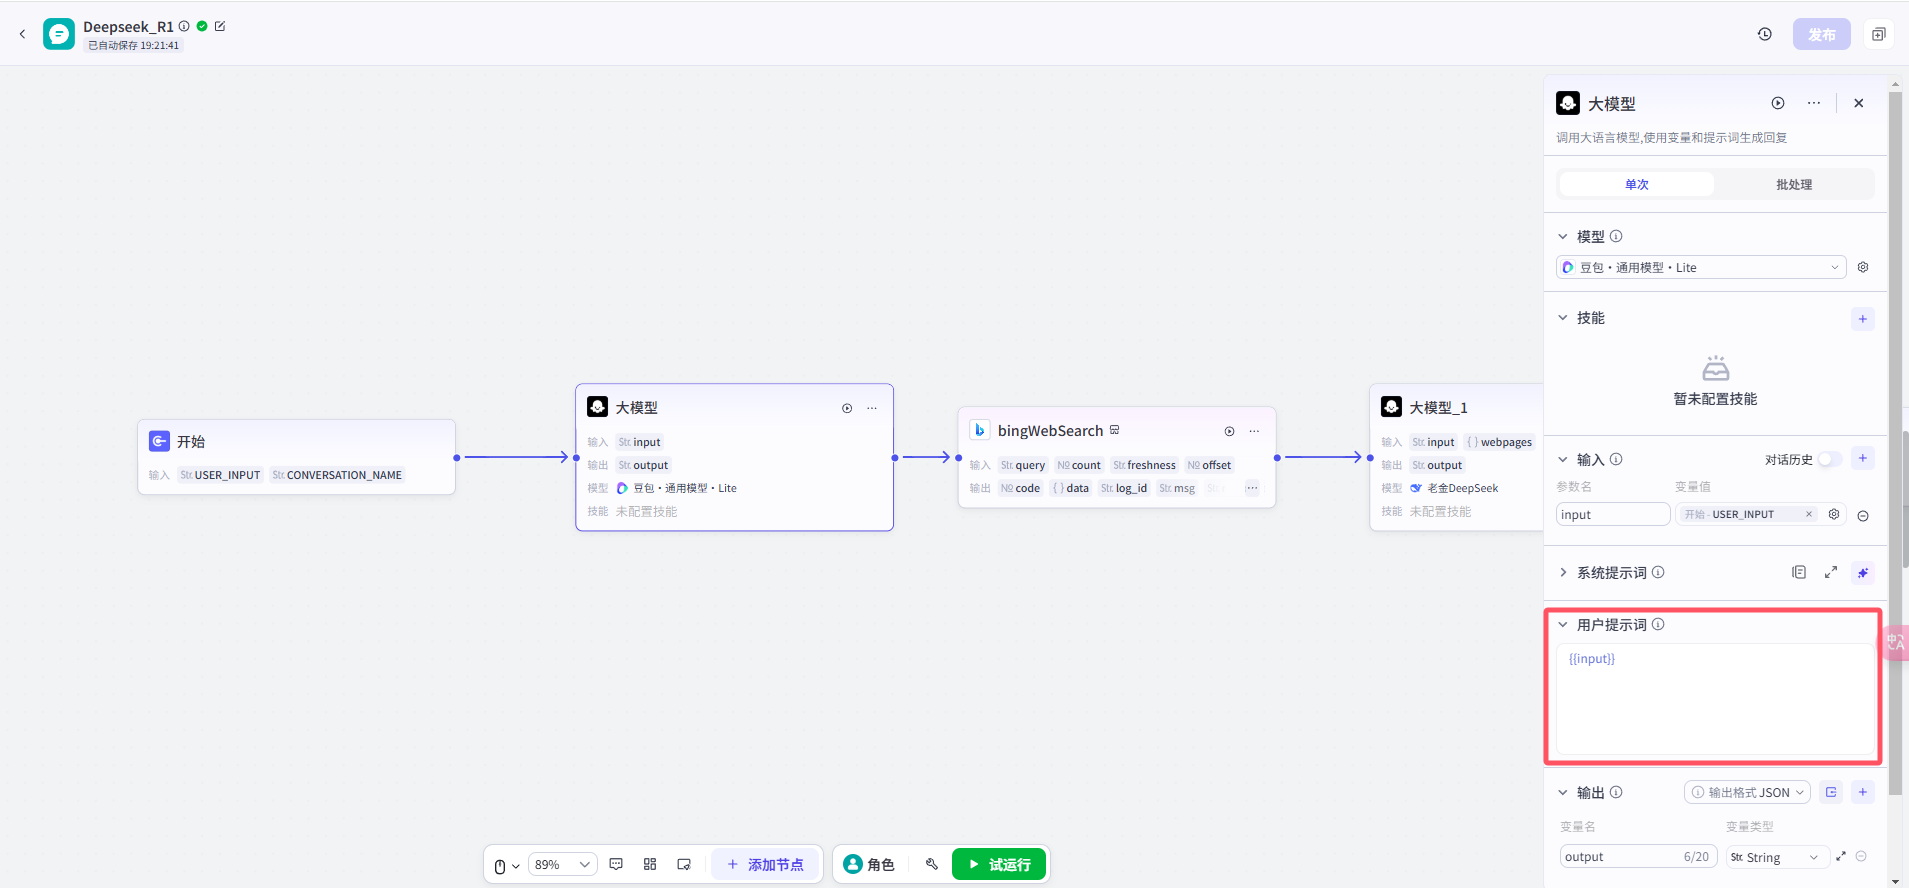This screenshot has height=888, width=1909.
Task: Change zoom level 89% dropdown
Action: (x=561, y=865)
